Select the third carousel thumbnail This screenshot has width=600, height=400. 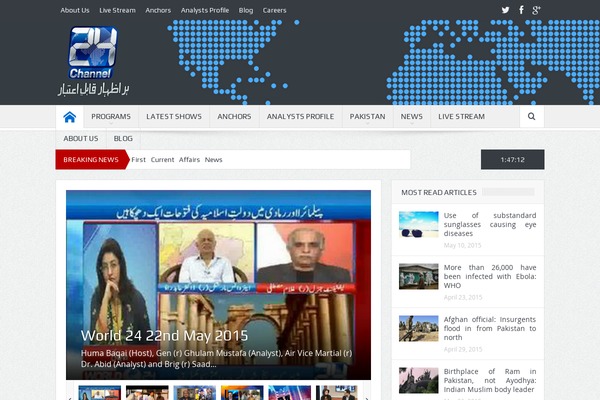(x=195, y=393)
